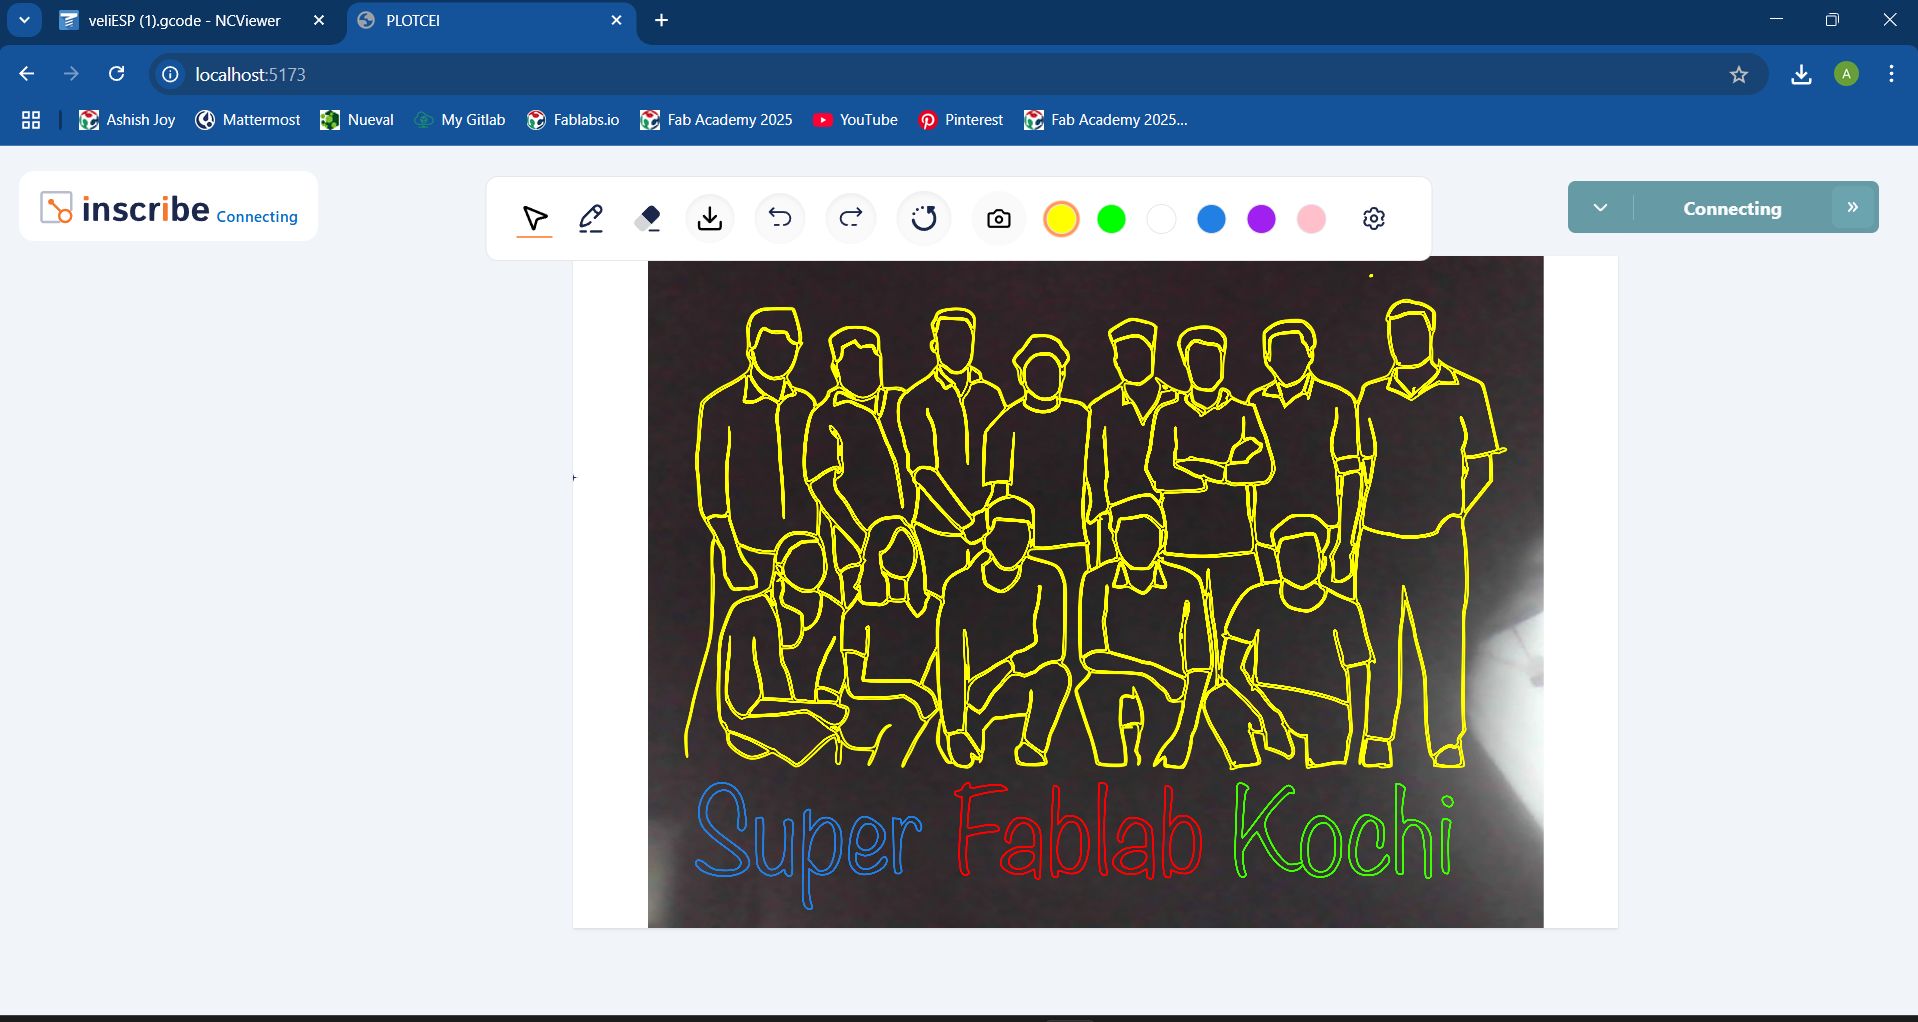
Task: Reload the localhost page
Action: (117, 74)
